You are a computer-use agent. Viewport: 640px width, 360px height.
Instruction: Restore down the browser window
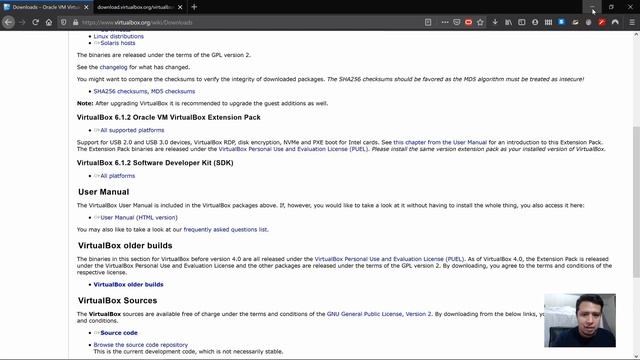611,7
